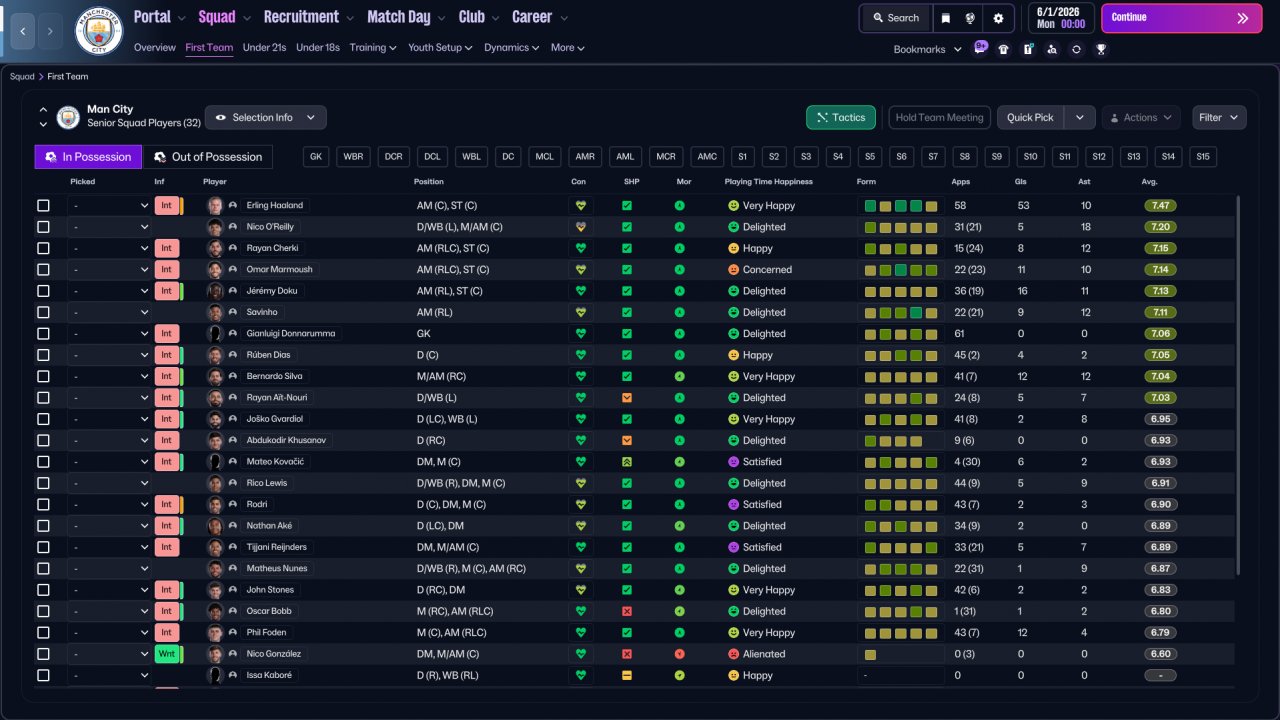
Task: Click the Manchester City club badge
Action: click(x=99, y=31)
